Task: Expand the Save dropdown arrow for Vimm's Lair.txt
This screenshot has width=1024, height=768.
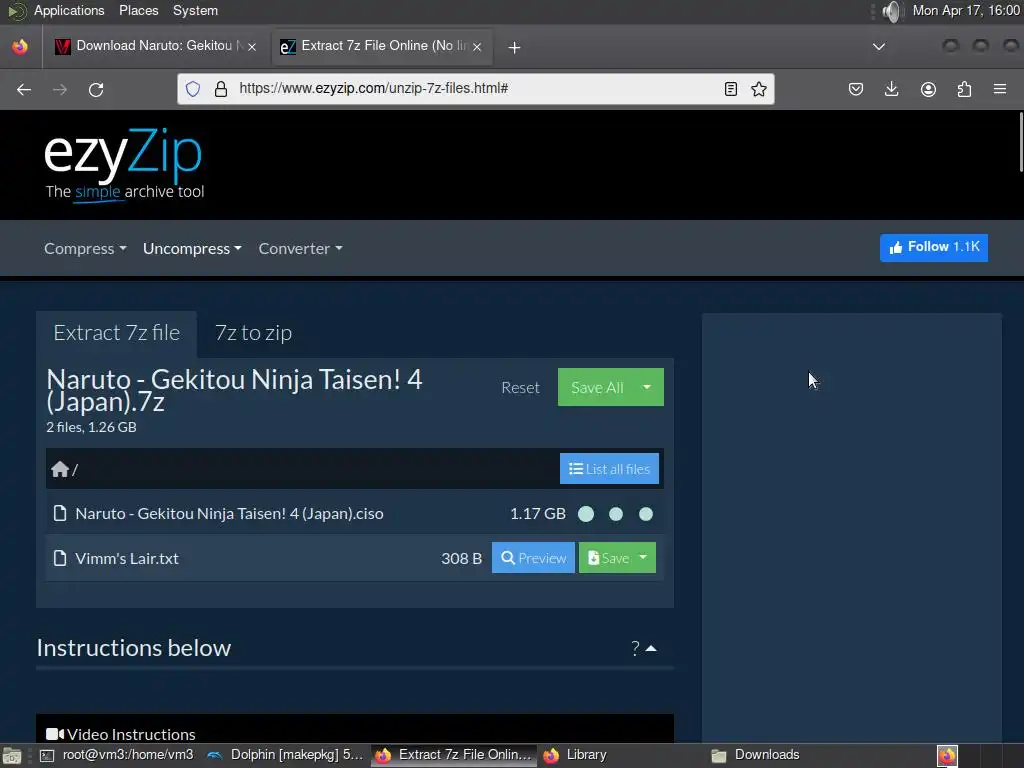Action: (643, 557)
